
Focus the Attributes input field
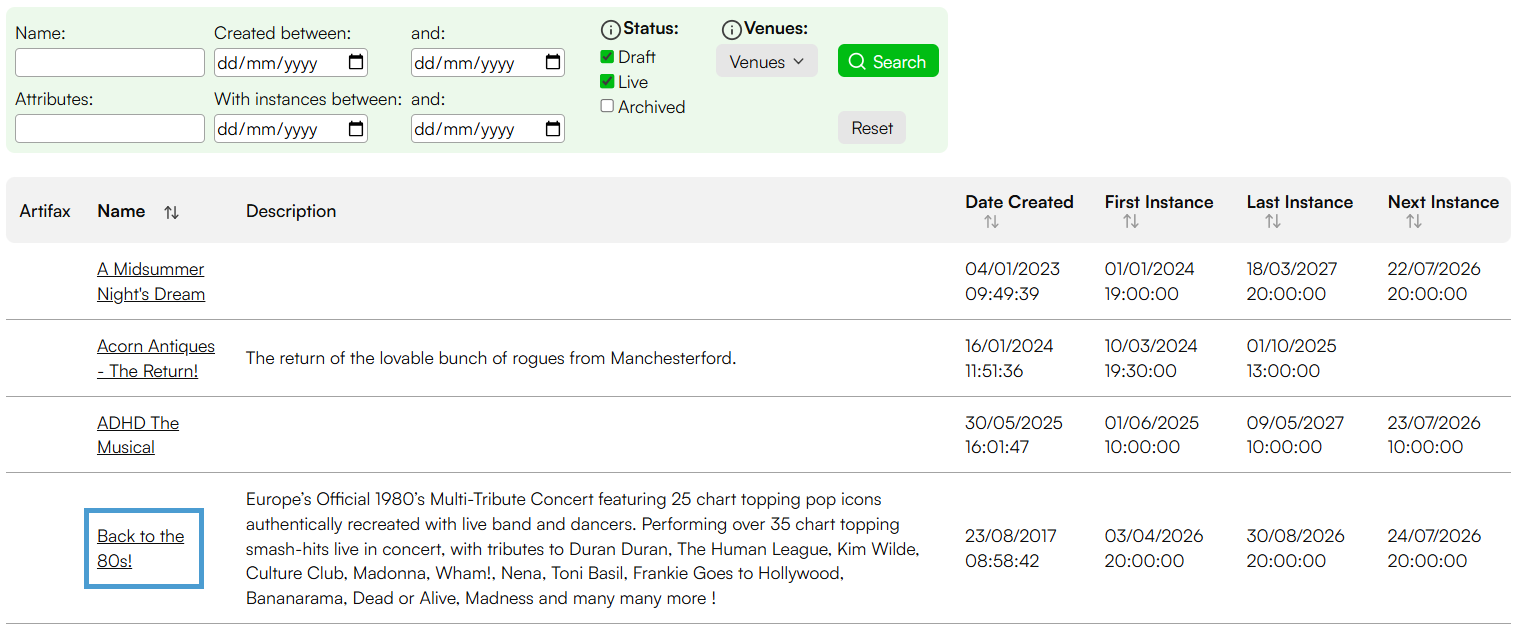click(110, 129)
